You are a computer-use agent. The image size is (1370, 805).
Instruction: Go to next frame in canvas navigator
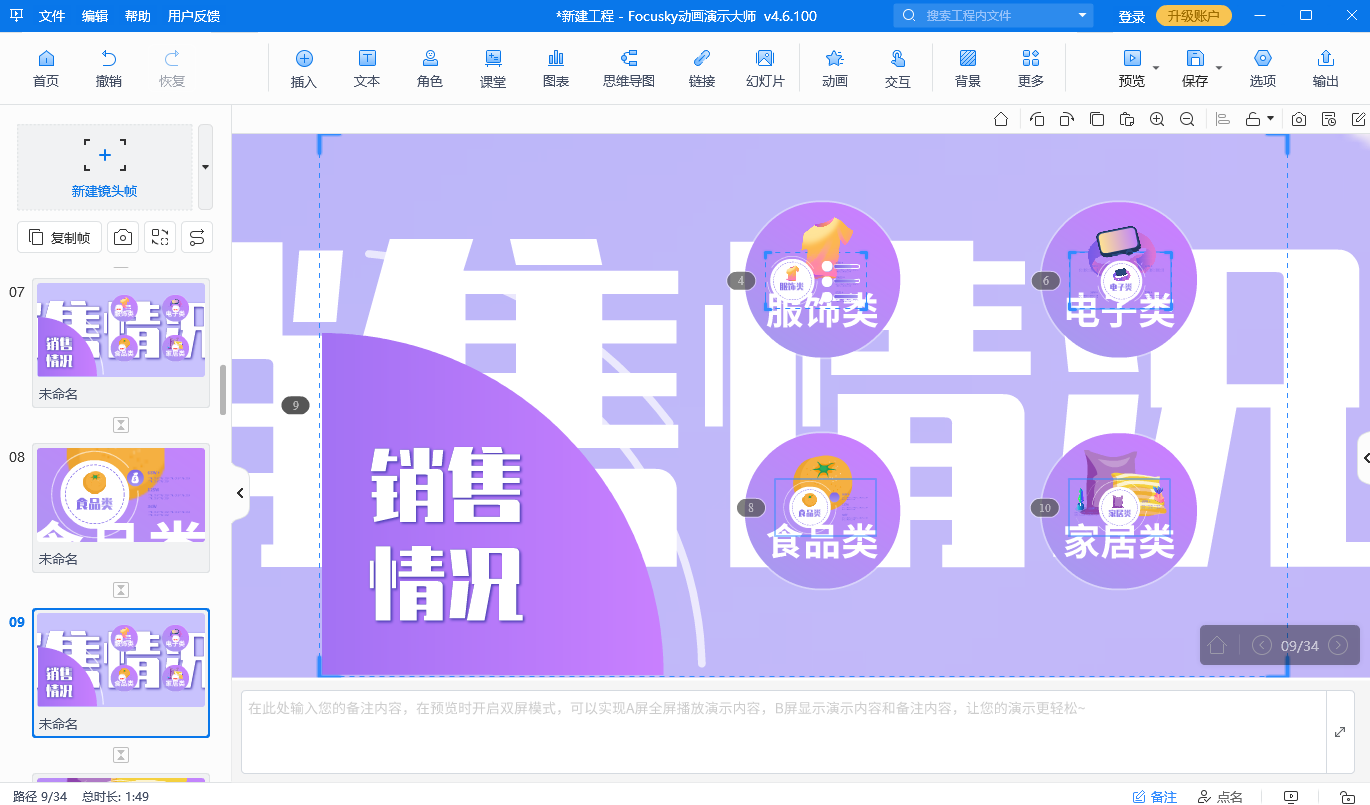pos(1338,646)
